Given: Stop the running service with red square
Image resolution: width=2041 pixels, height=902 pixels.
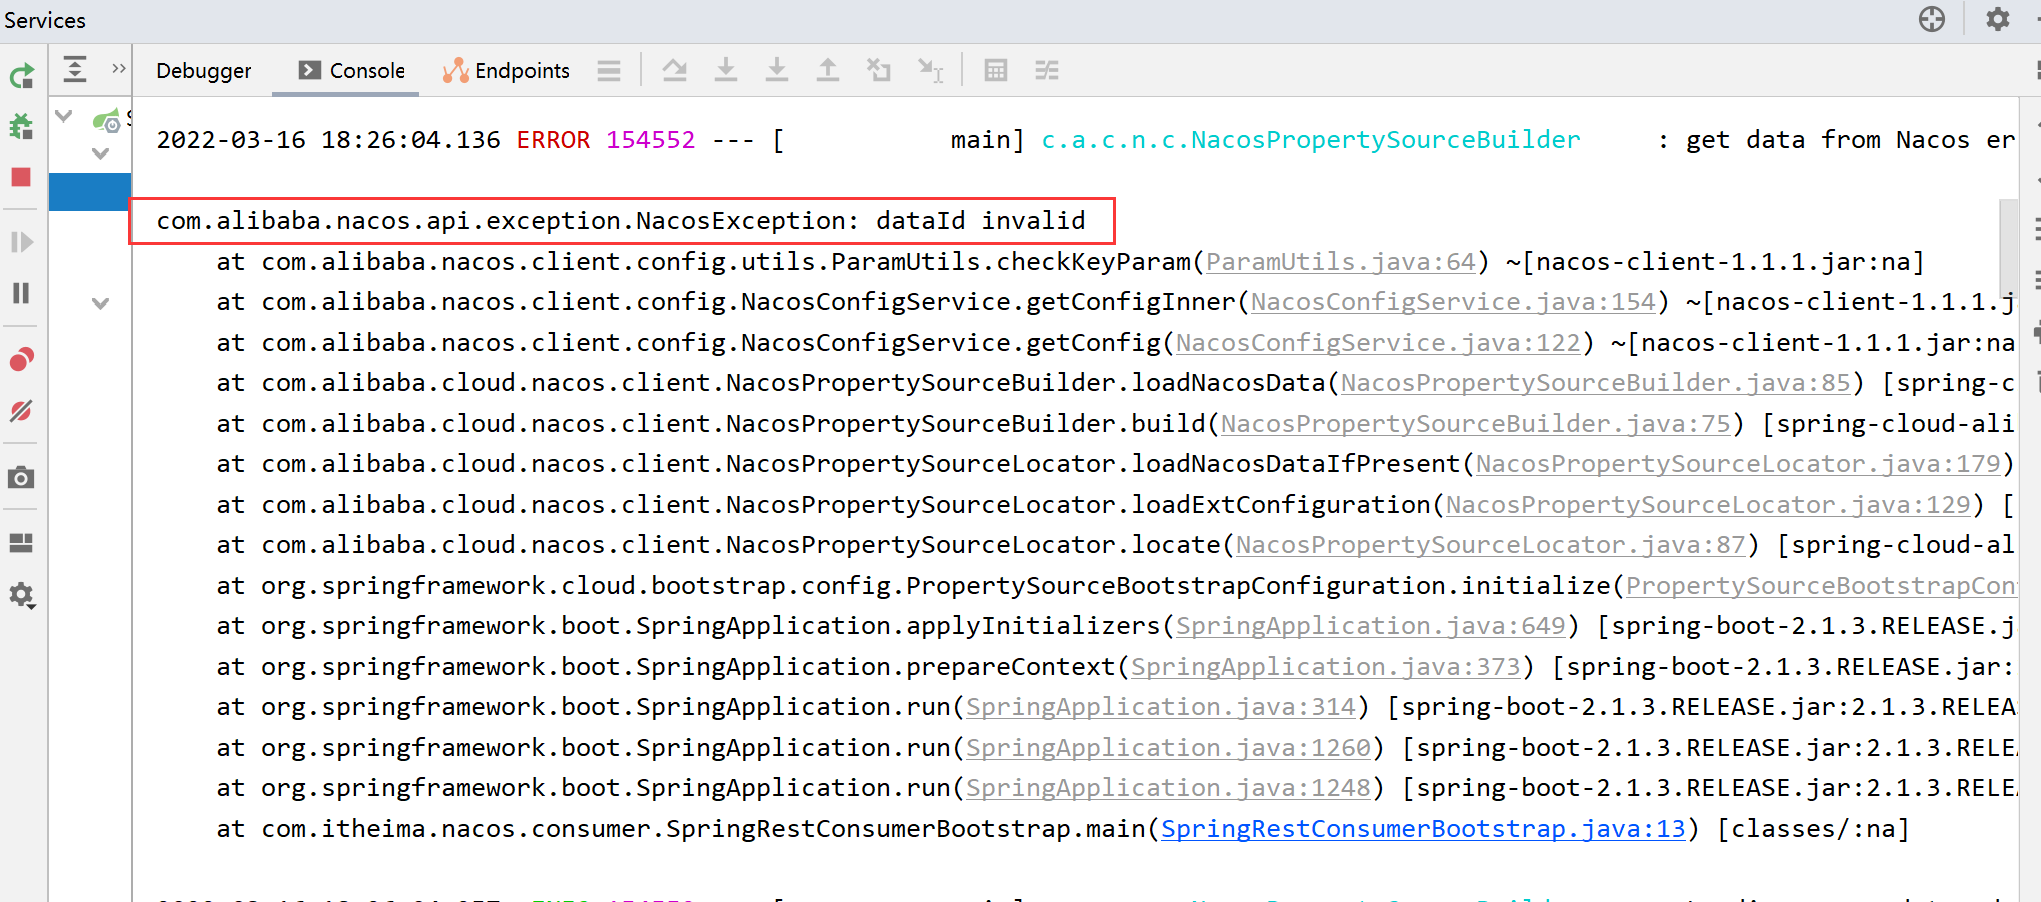Looking at the screenshot, I should [21, 177].
